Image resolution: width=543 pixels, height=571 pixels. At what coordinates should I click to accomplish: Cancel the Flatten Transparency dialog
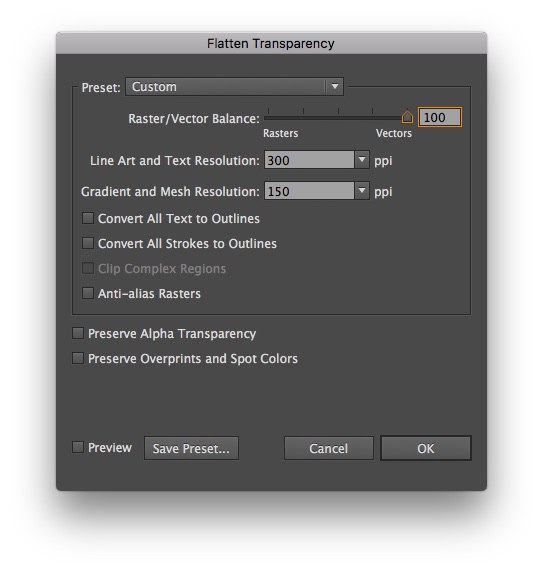tap(328, 448)
